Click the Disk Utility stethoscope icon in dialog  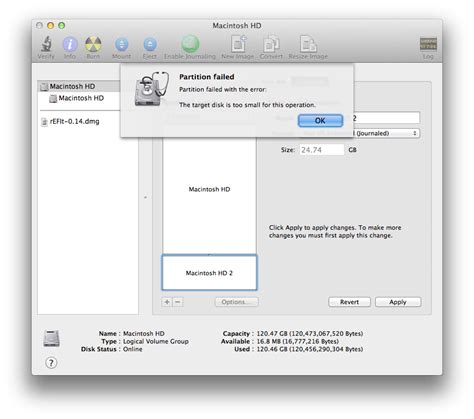[x=152, y=89]
